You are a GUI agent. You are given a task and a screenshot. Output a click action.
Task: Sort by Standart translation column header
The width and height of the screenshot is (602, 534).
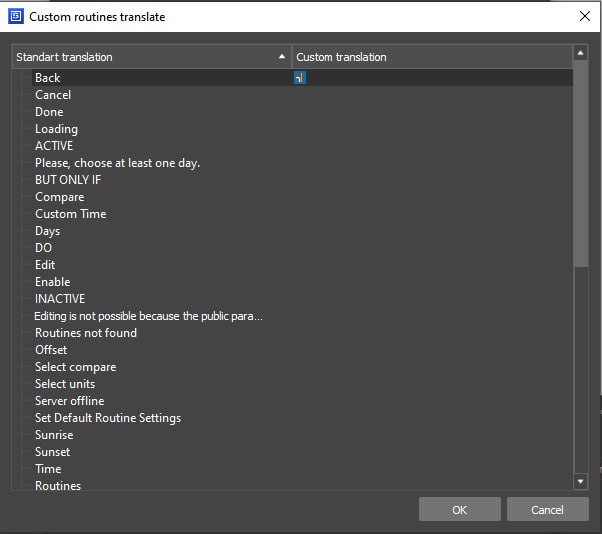tap(150, 57)
